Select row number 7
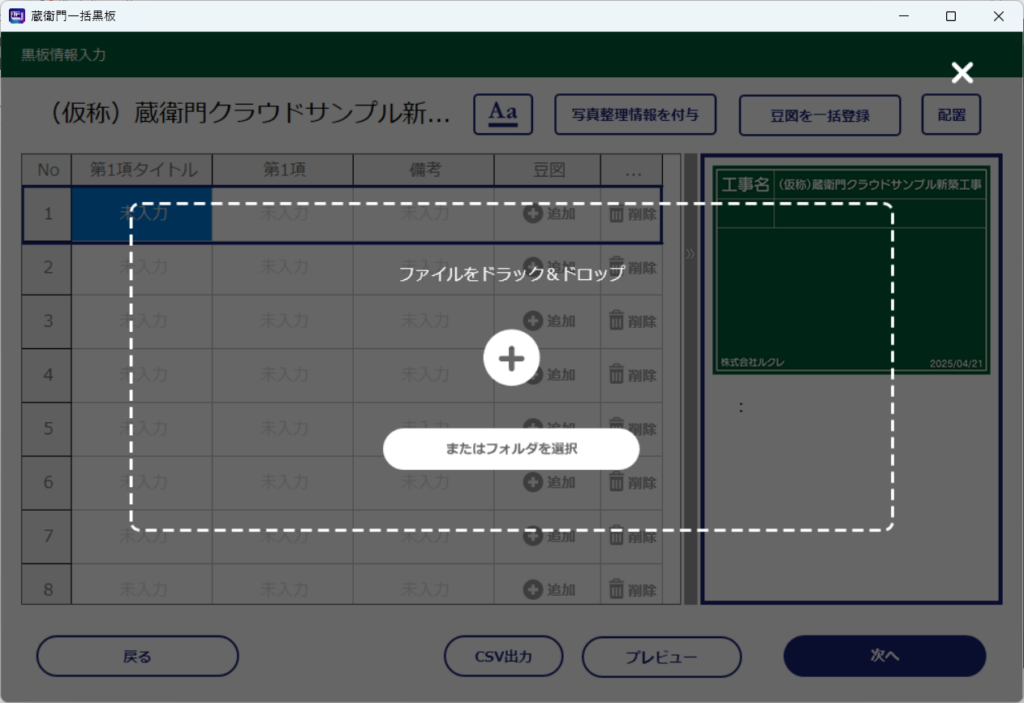This screenshot has width=1024, height=703. click(47, 536)
